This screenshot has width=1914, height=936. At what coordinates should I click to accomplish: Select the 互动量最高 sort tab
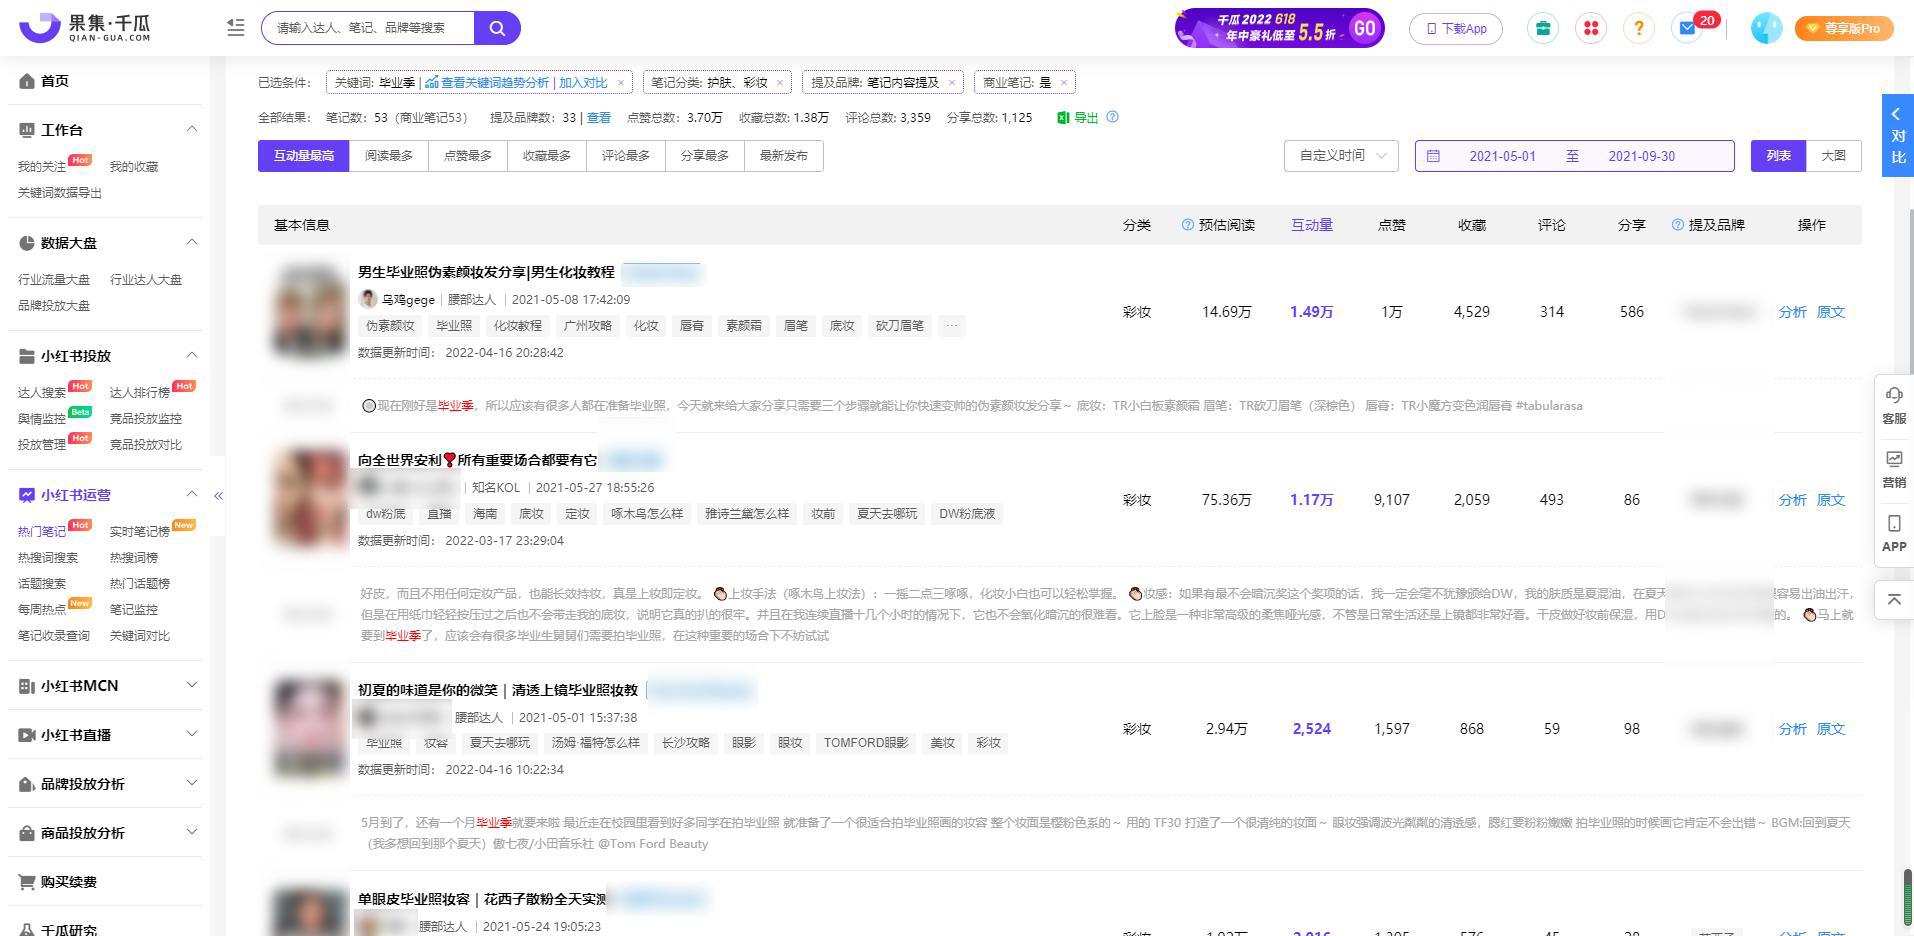(304, 156)
